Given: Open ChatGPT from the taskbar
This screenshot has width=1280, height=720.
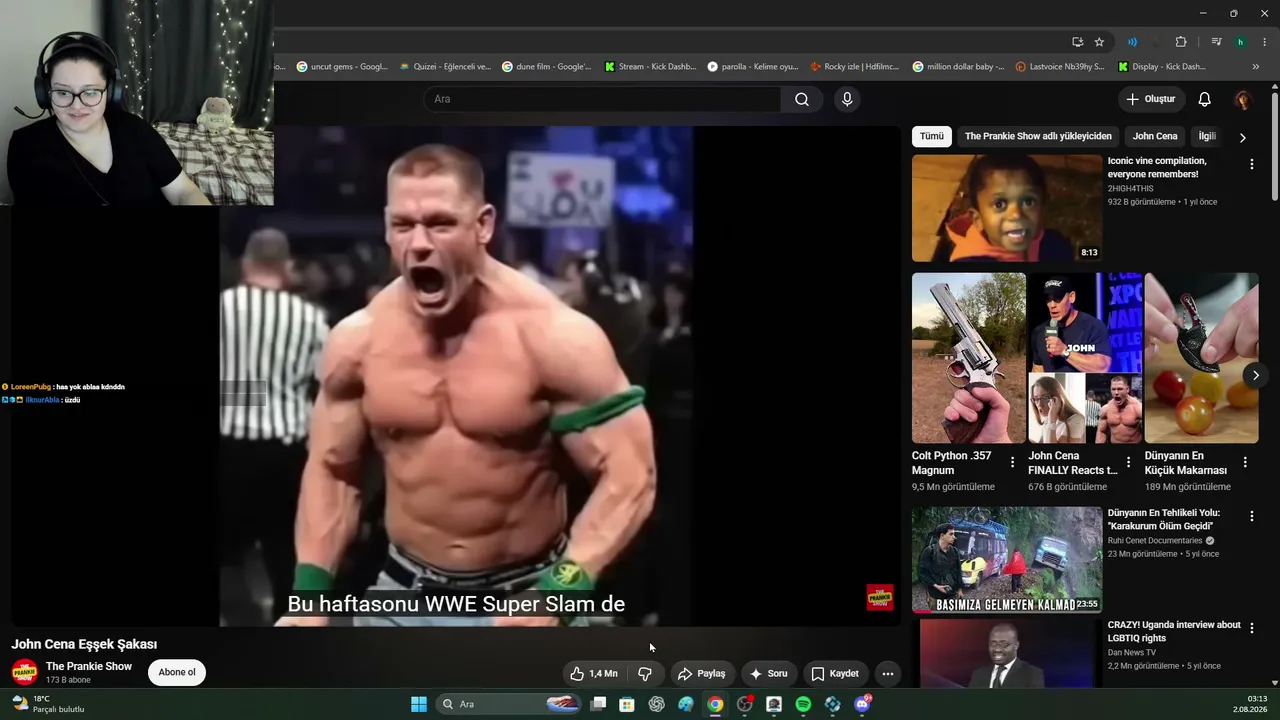Looking at the screenshot, I should point(656,704).
